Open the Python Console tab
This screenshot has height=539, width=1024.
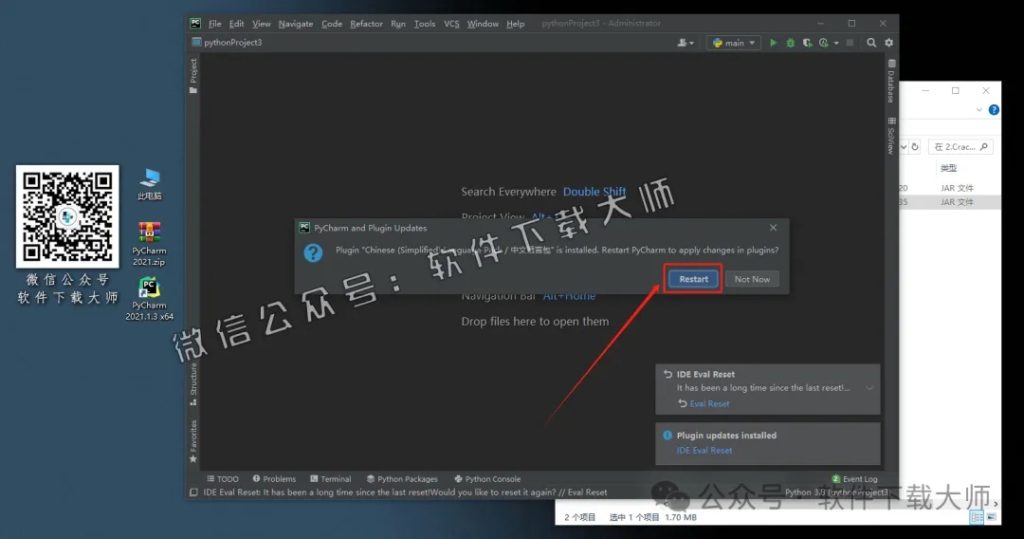[x=487, y=479]
